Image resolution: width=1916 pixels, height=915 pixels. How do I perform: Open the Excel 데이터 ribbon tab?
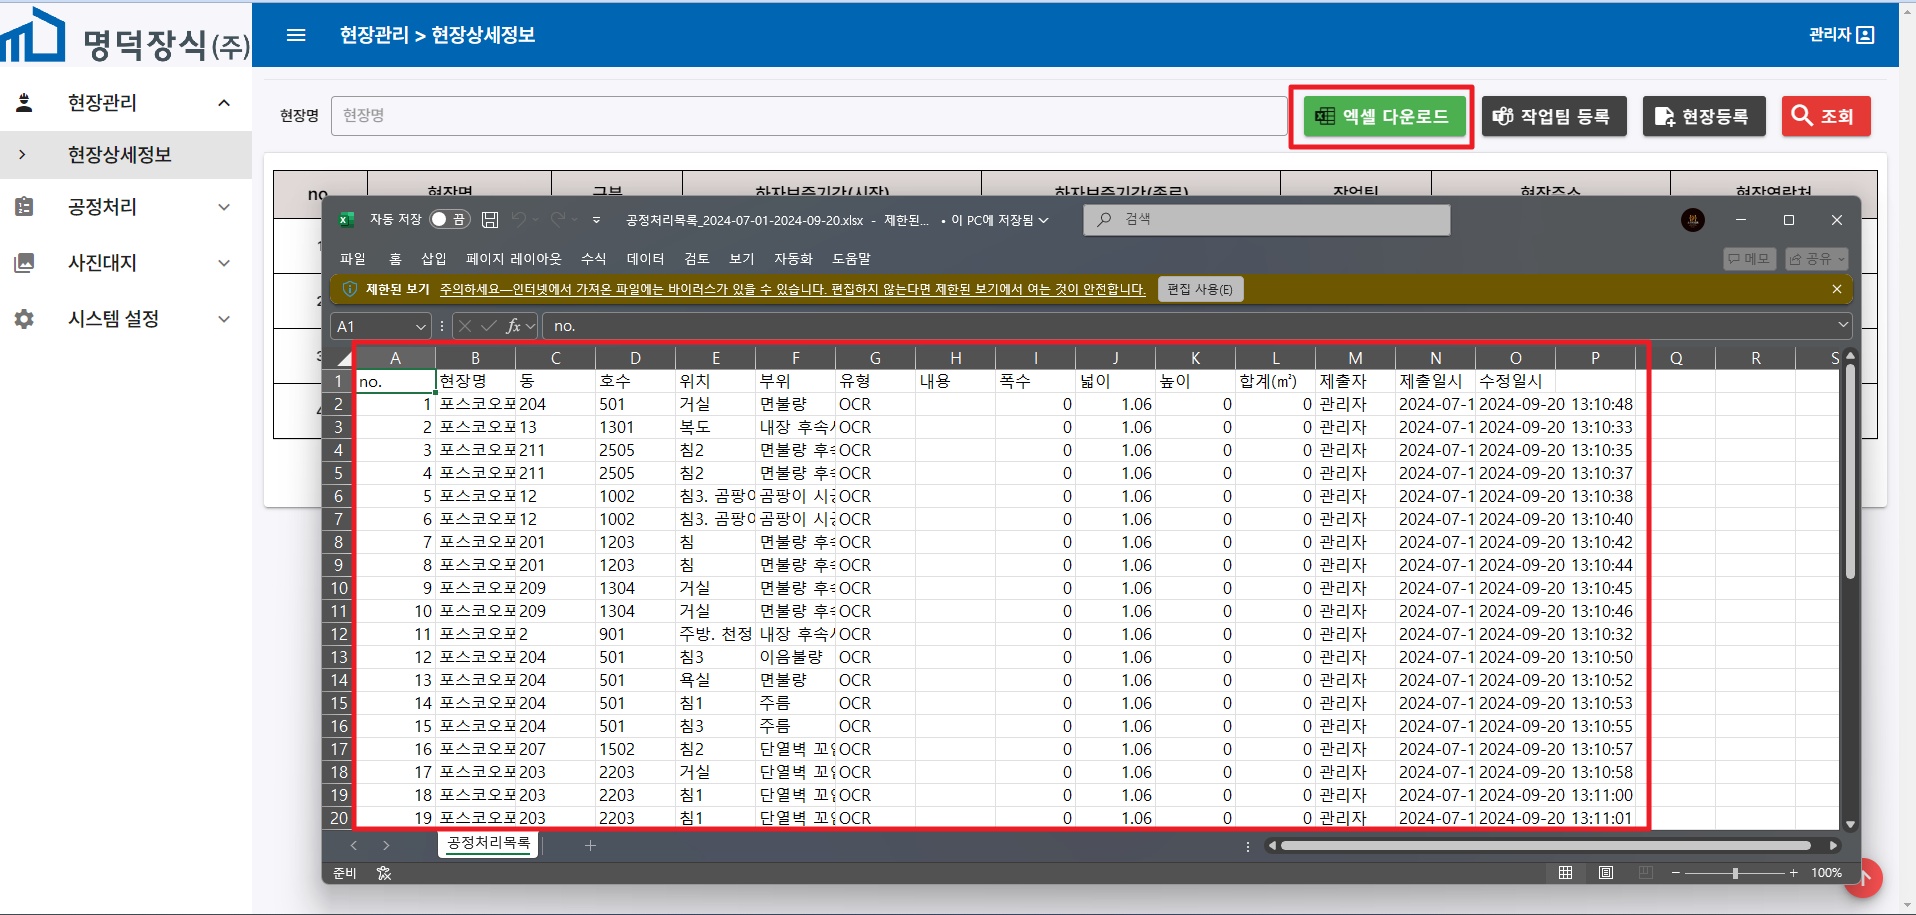(x=645, y=258)
